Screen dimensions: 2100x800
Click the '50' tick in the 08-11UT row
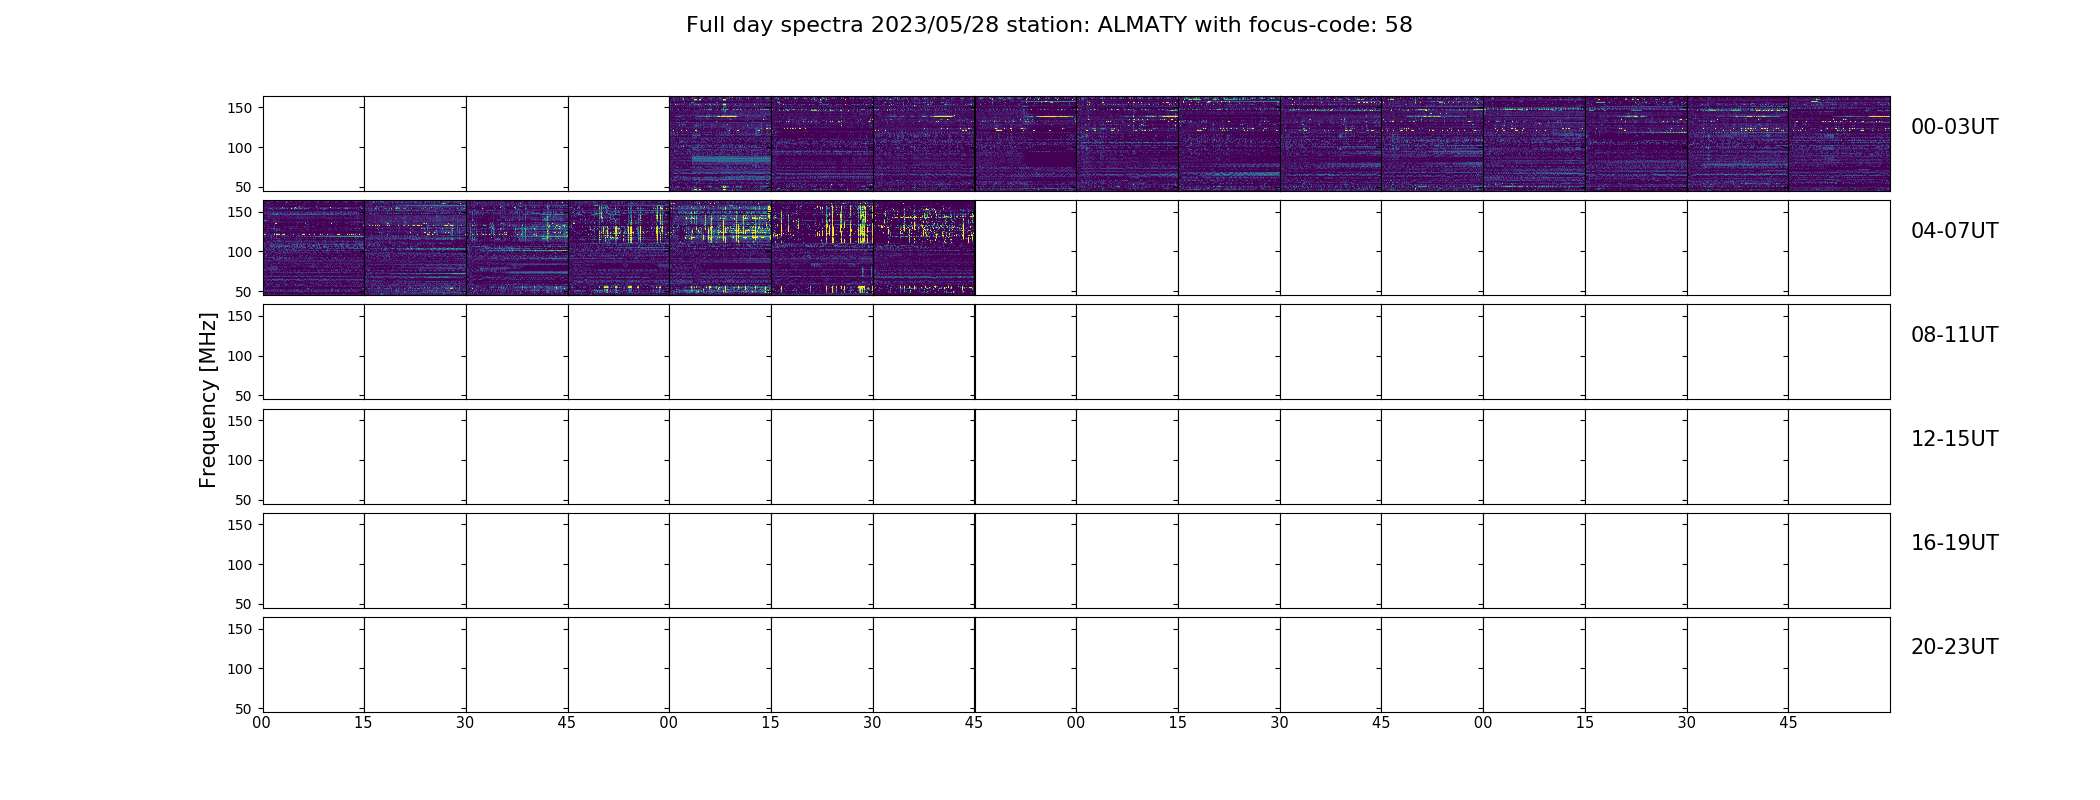[245, 396]
